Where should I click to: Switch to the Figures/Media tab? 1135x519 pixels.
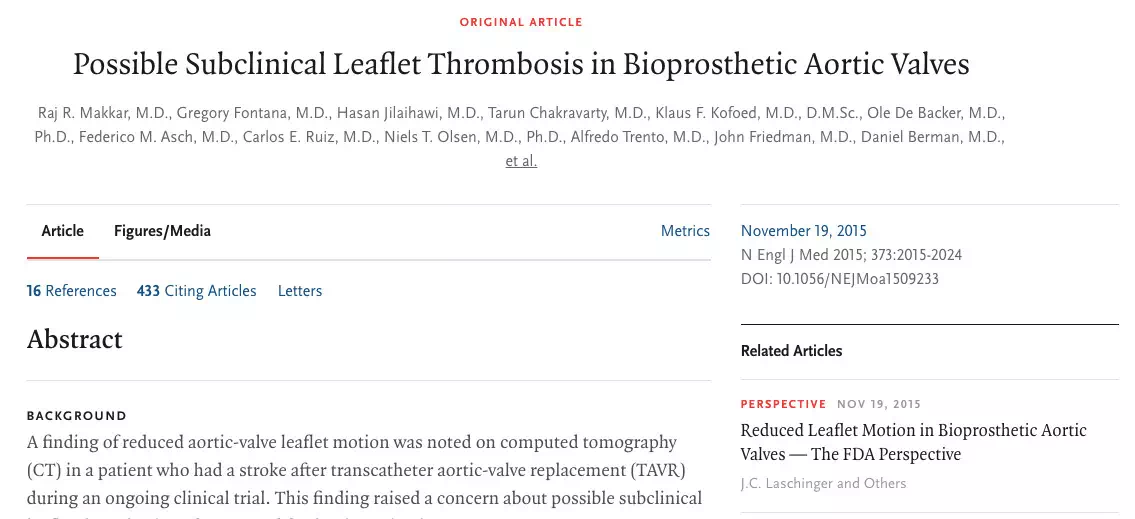point(162,231)
